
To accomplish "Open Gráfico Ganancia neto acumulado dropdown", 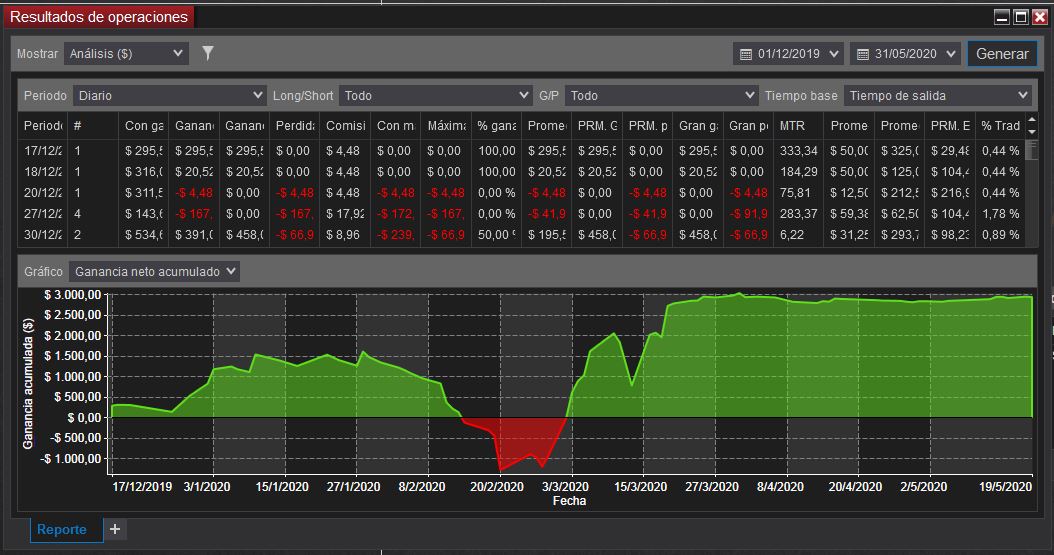I will [x=155, y=271].
